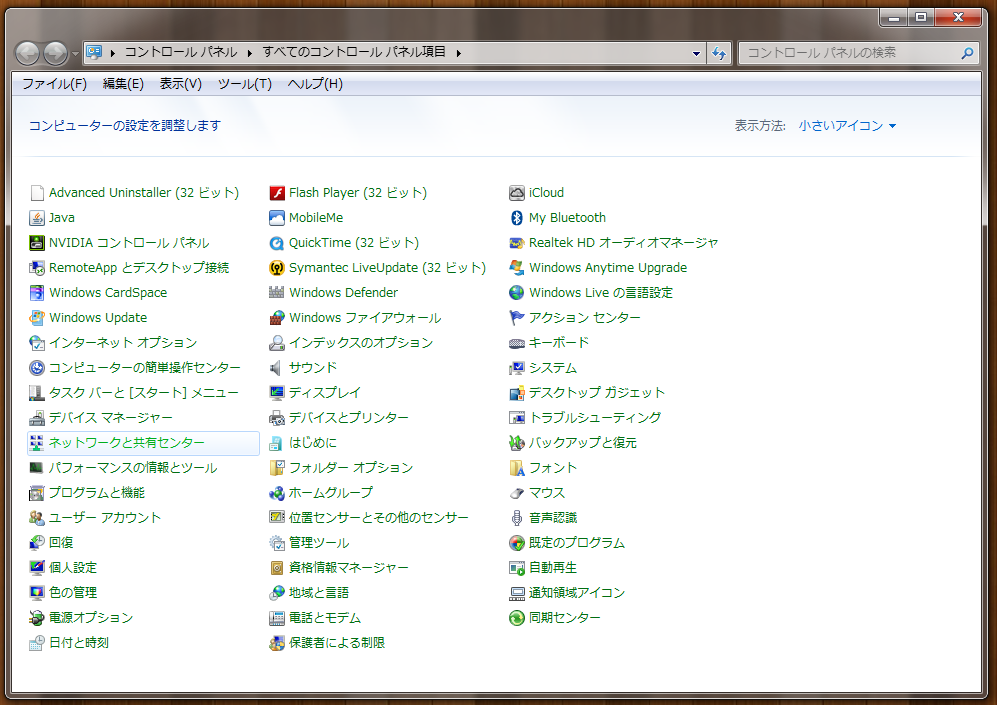Open the キーボード icon
Screen dimensions: 997x705
(x=516, y=343)
